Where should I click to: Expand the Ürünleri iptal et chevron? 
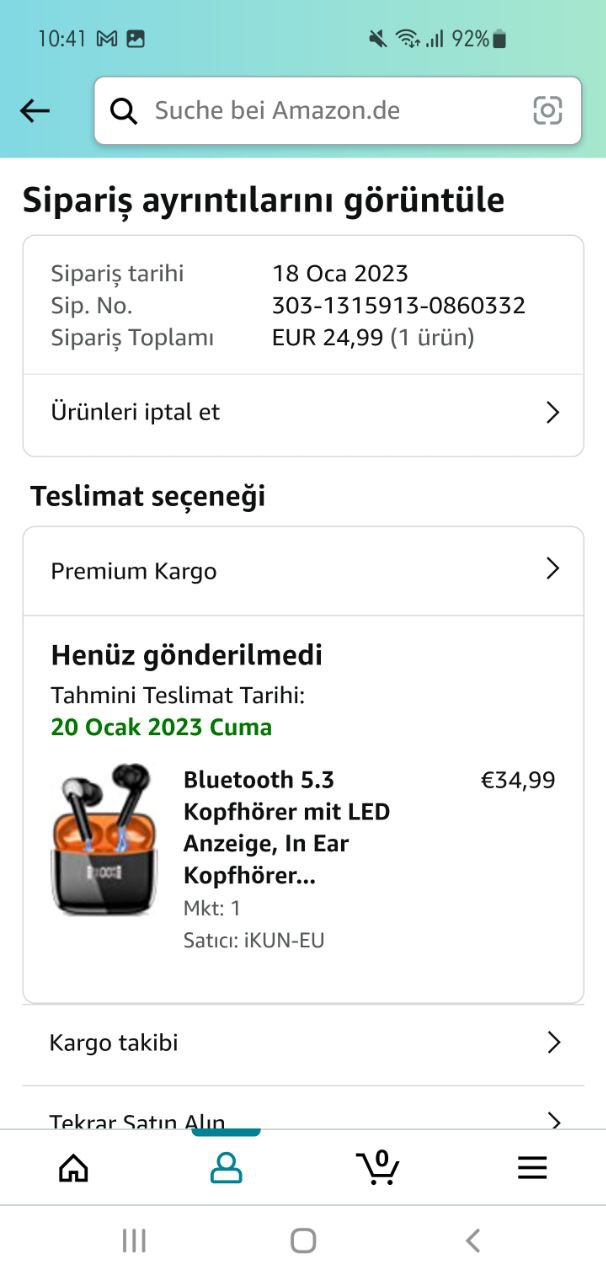point(552,412)
